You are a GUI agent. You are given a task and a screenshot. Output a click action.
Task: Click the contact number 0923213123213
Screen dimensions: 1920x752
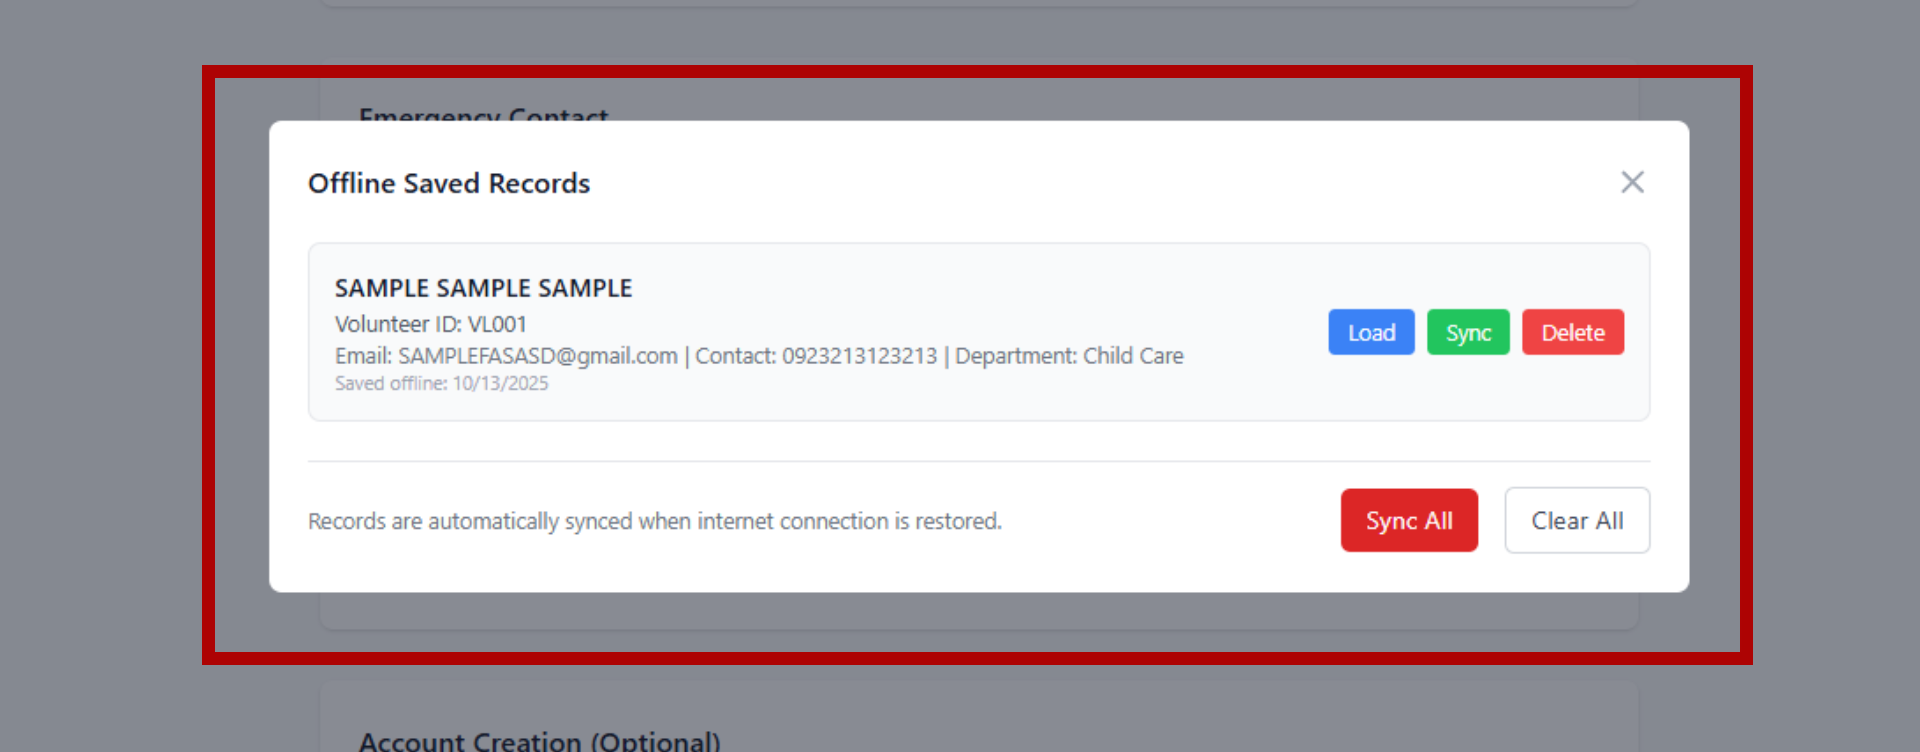pyautogui.click(x=859, y=356)
